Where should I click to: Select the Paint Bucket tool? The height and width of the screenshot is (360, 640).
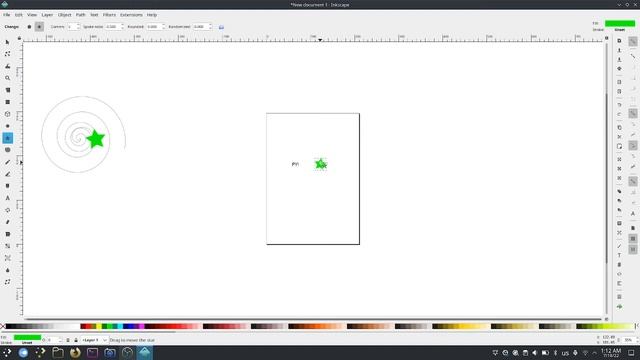point(7,234)
